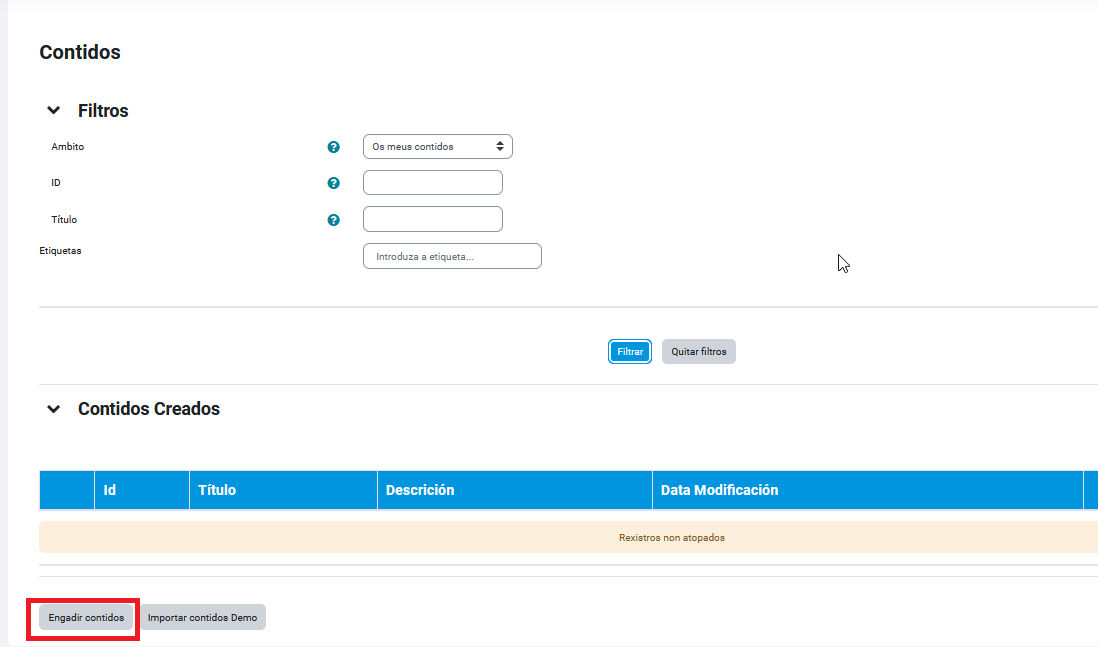This screenshot has height=647, width=1098.
Task: Click the Quitar filtros button
Action: (698, 352)
